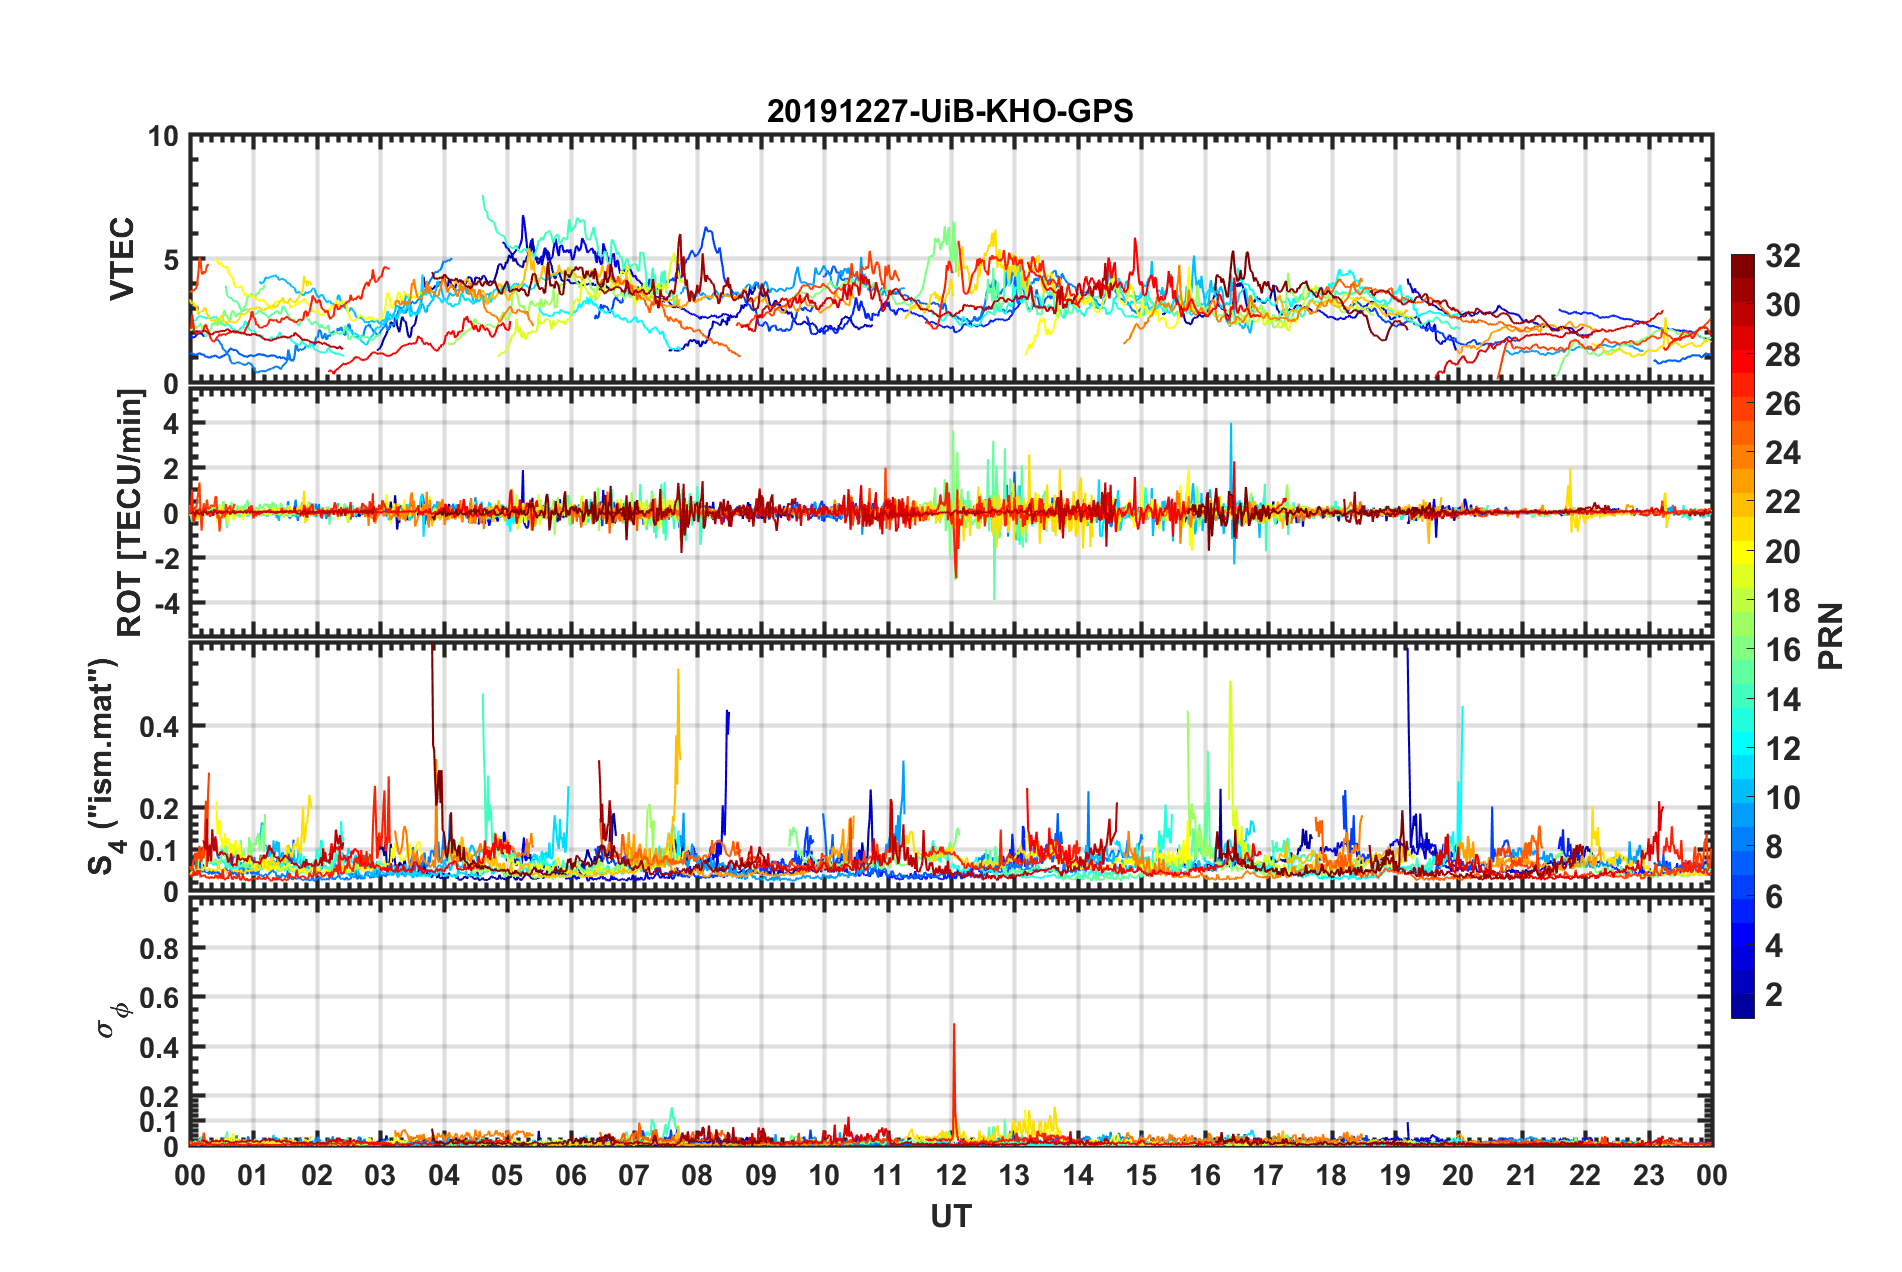Click x-axis tick label 11
The image size is (1902, 1272).
tap(888, 1175)
